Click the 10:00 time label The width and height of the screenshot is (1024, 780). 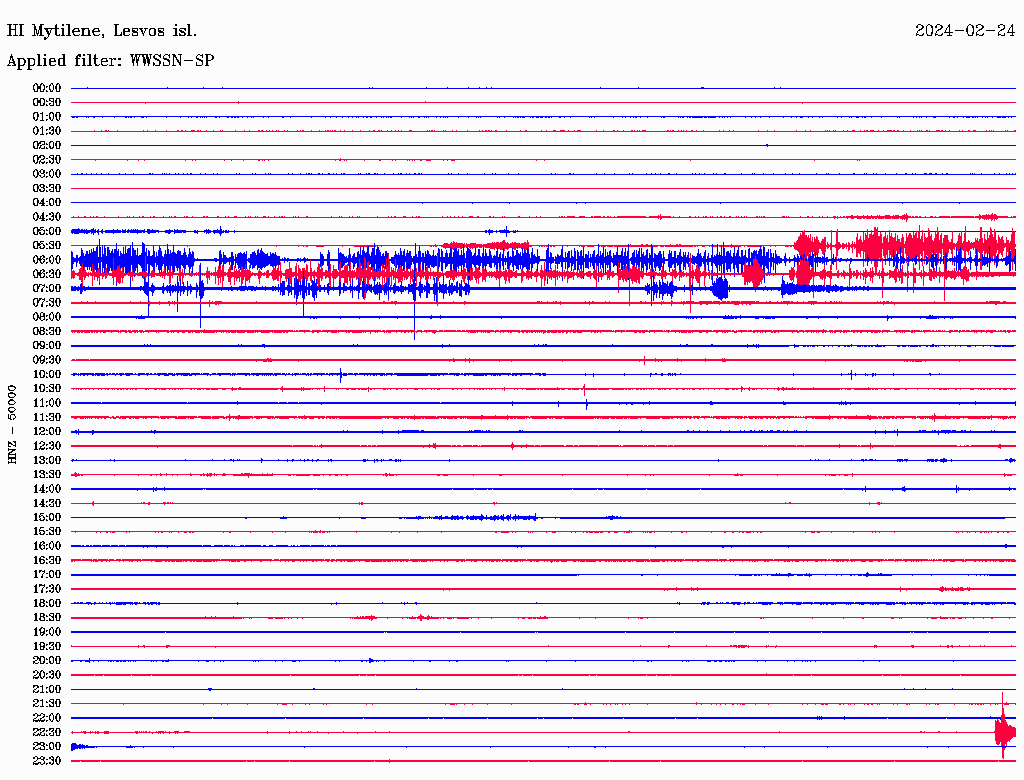pos(47,374)
